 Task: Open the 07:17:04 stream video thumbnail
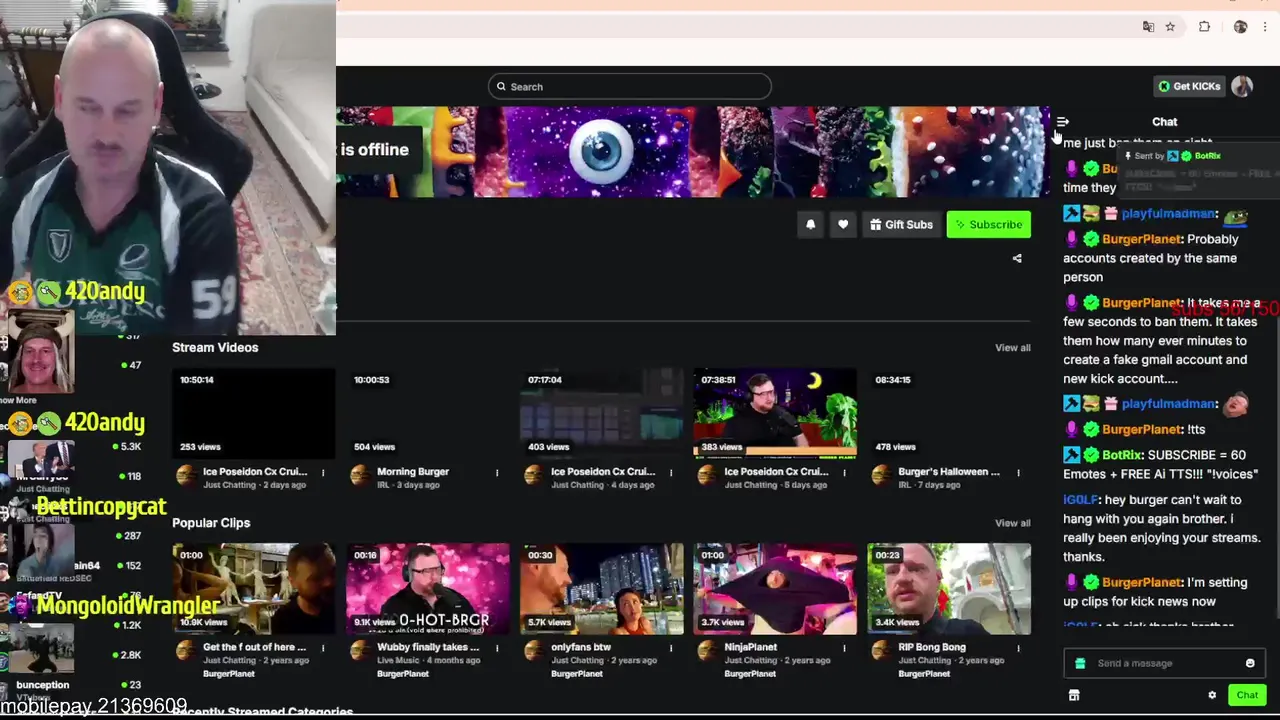601,413
